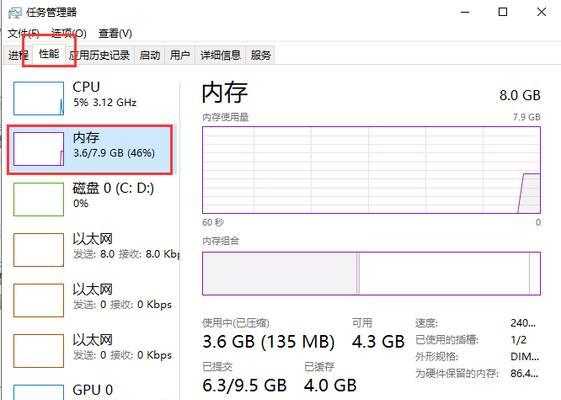
Task: Select the GPU 0 performance entry
Action: [93, 390]
